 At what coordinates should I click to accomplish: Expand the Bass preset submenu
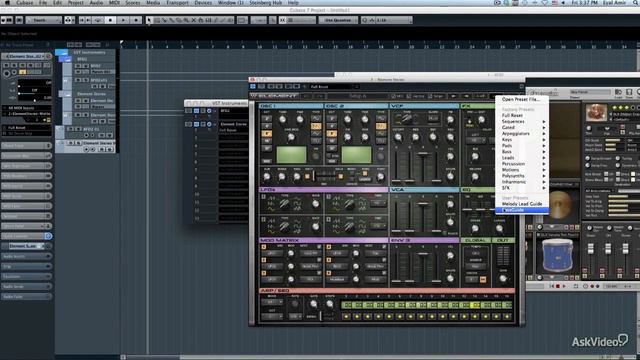tap(522, 152)
